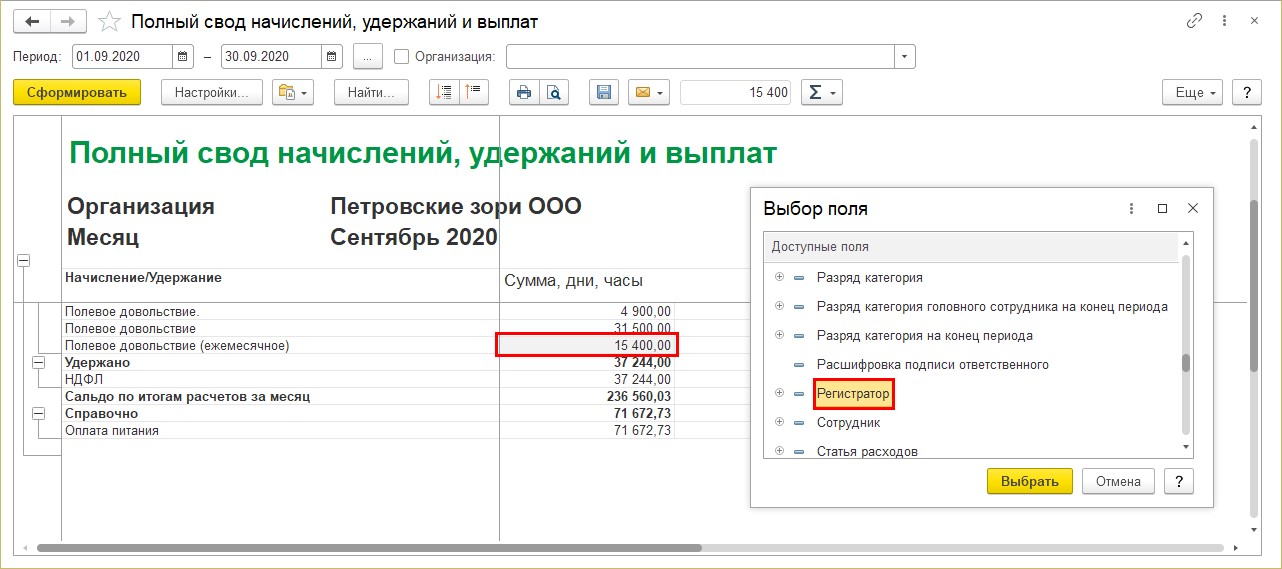This screenshot has height=569, width=1282.
Task: Confirm field choice with Выбрать
Action: 1029,481
